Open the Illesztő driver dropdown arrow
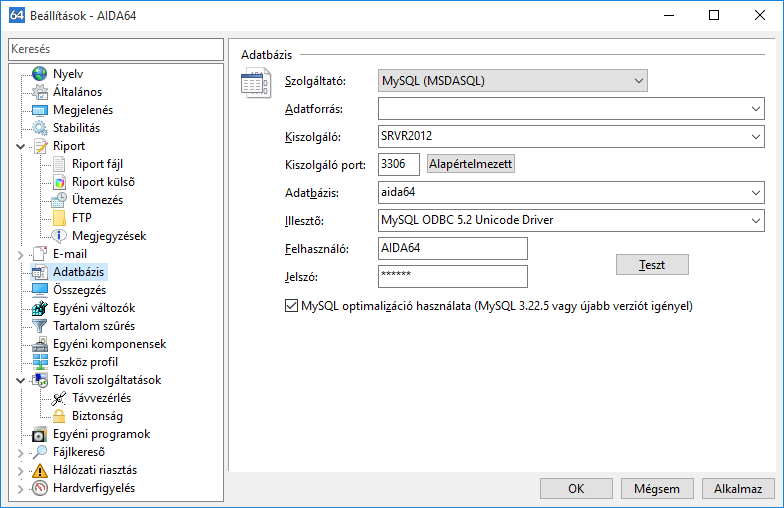This screenshot has height=508, width=784. 756,220
